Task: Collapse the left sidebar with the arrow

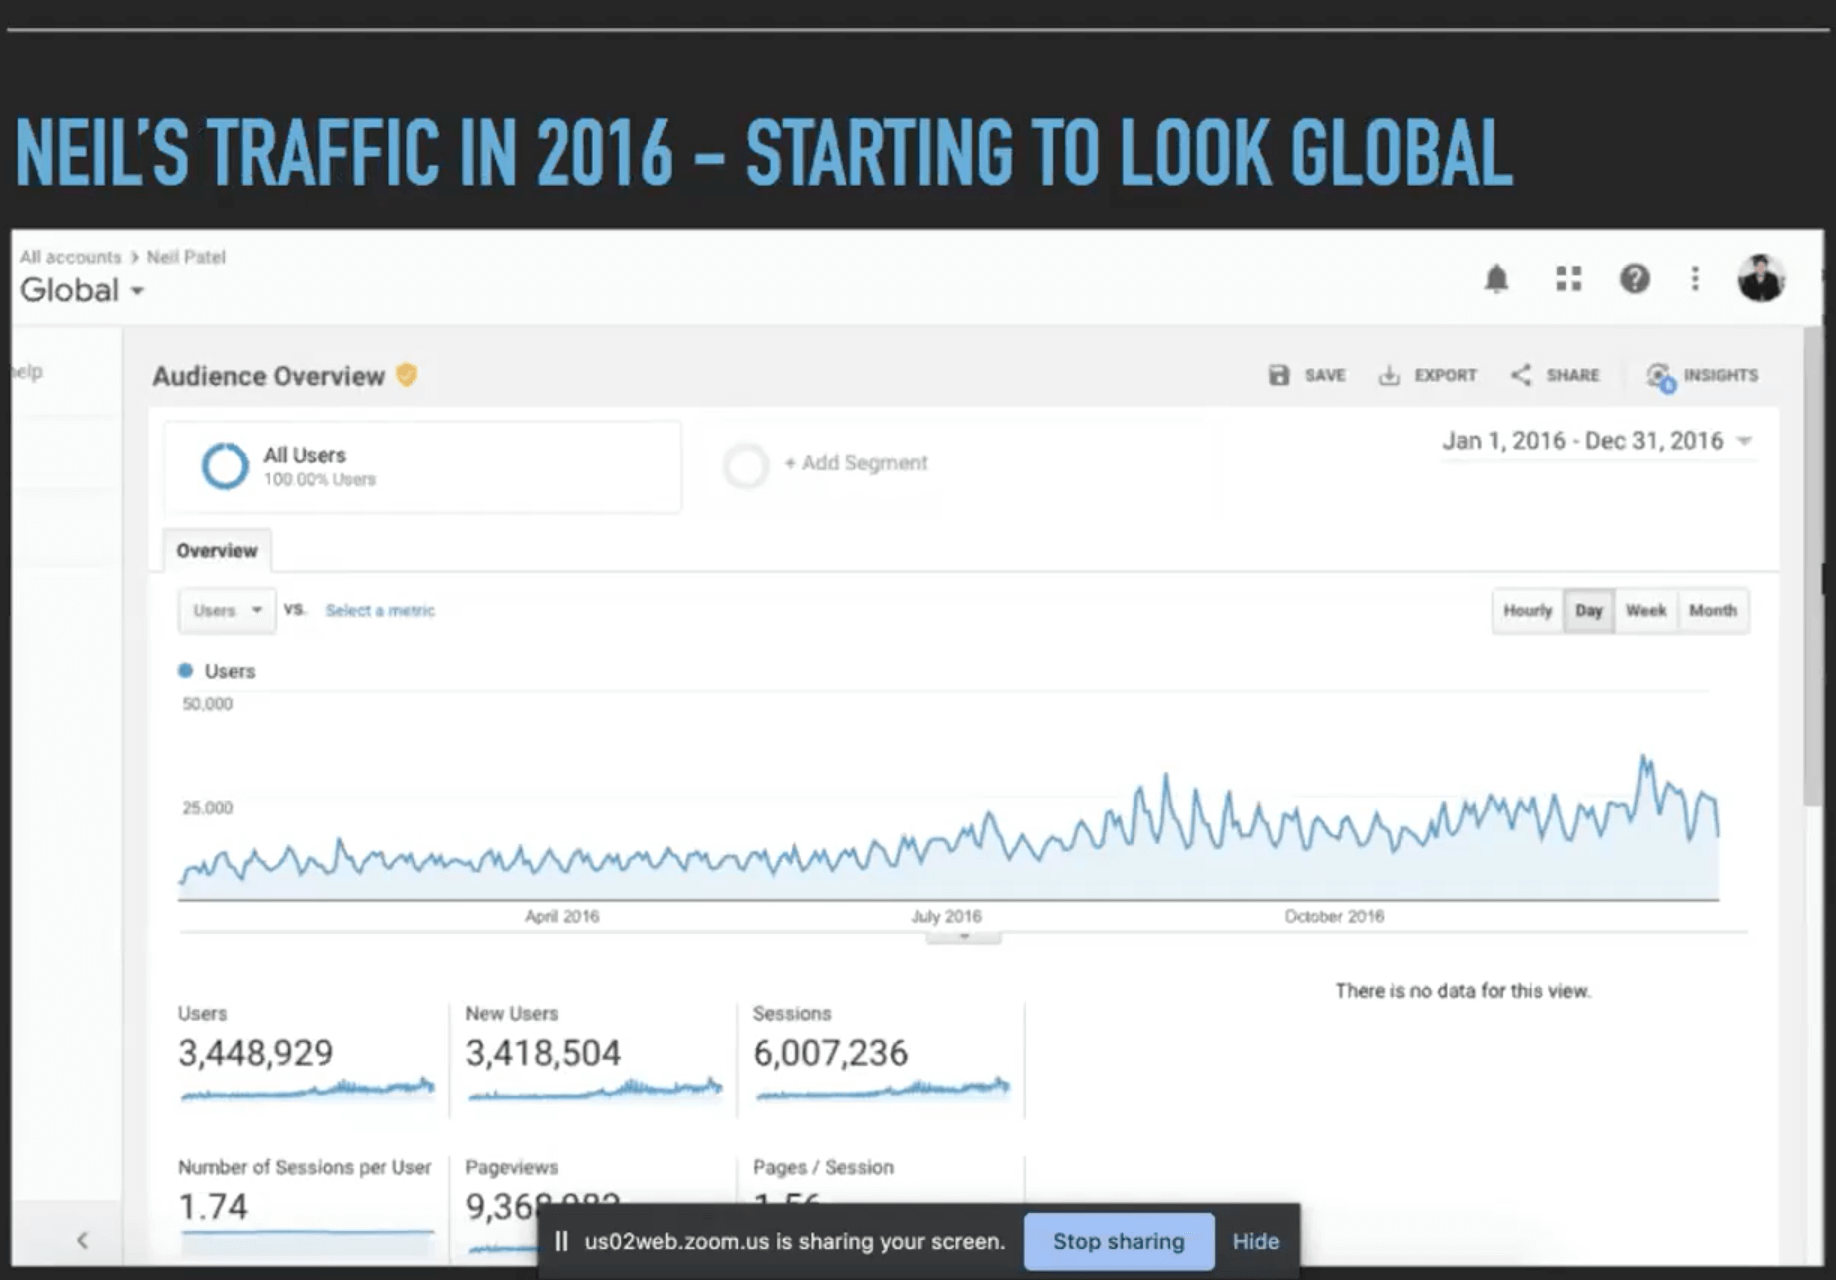Action: pos(83,1240)
